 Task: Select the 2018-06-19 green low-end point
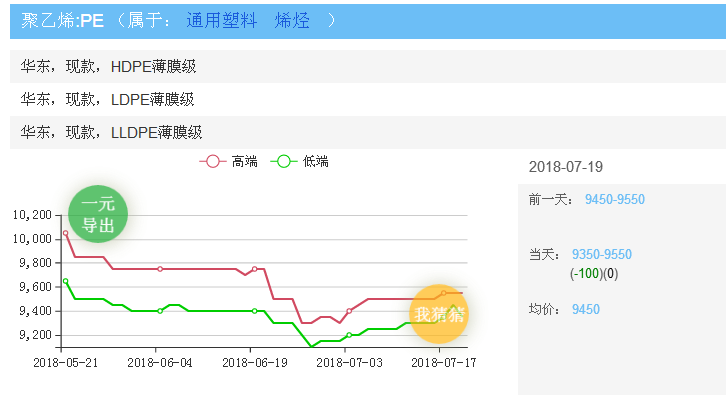pyautogui.click(x=255, y=311)
